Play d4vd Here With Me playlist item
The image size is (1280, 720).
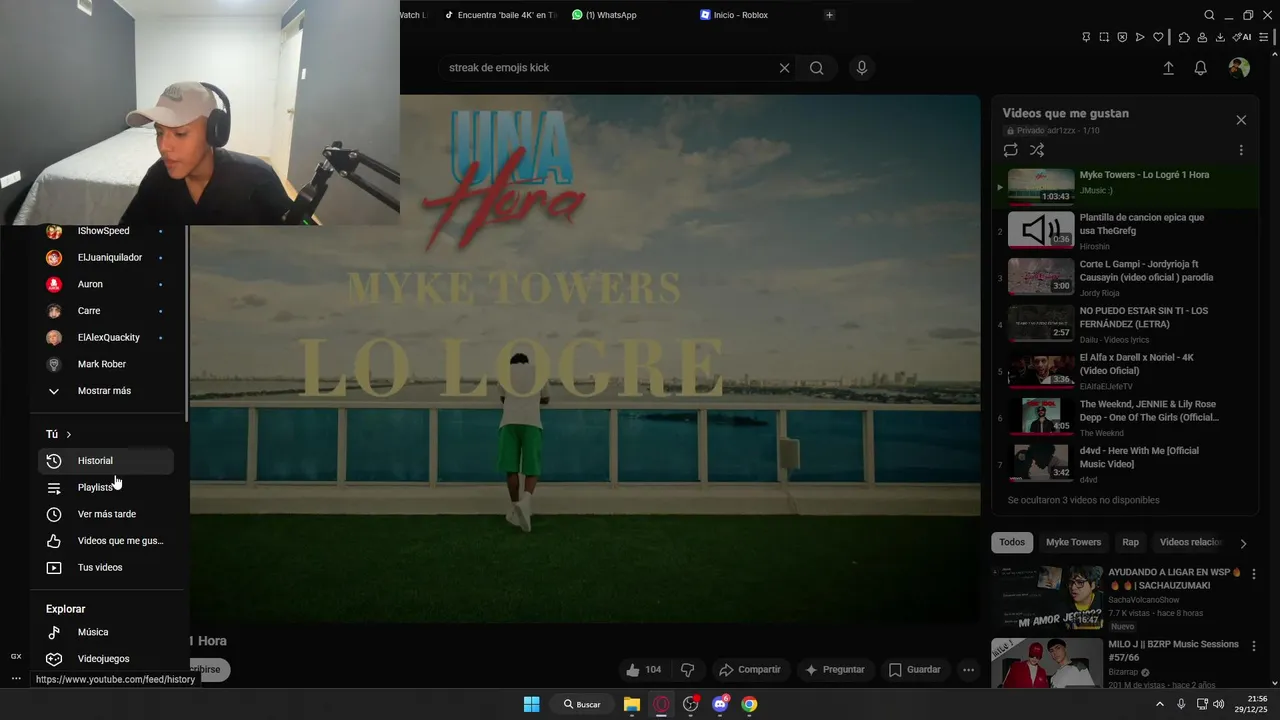pyautogui.click(x=1126, y=464)
